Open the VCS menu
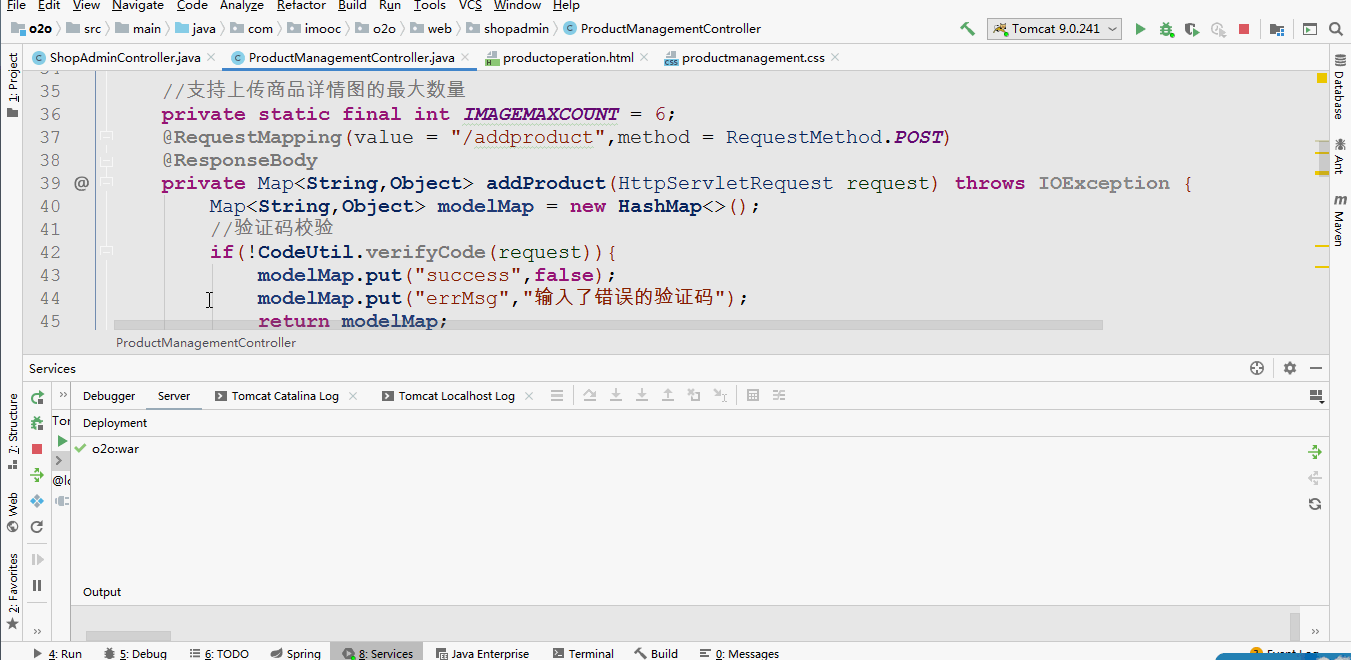1351x660 pixels. point(470,5)
